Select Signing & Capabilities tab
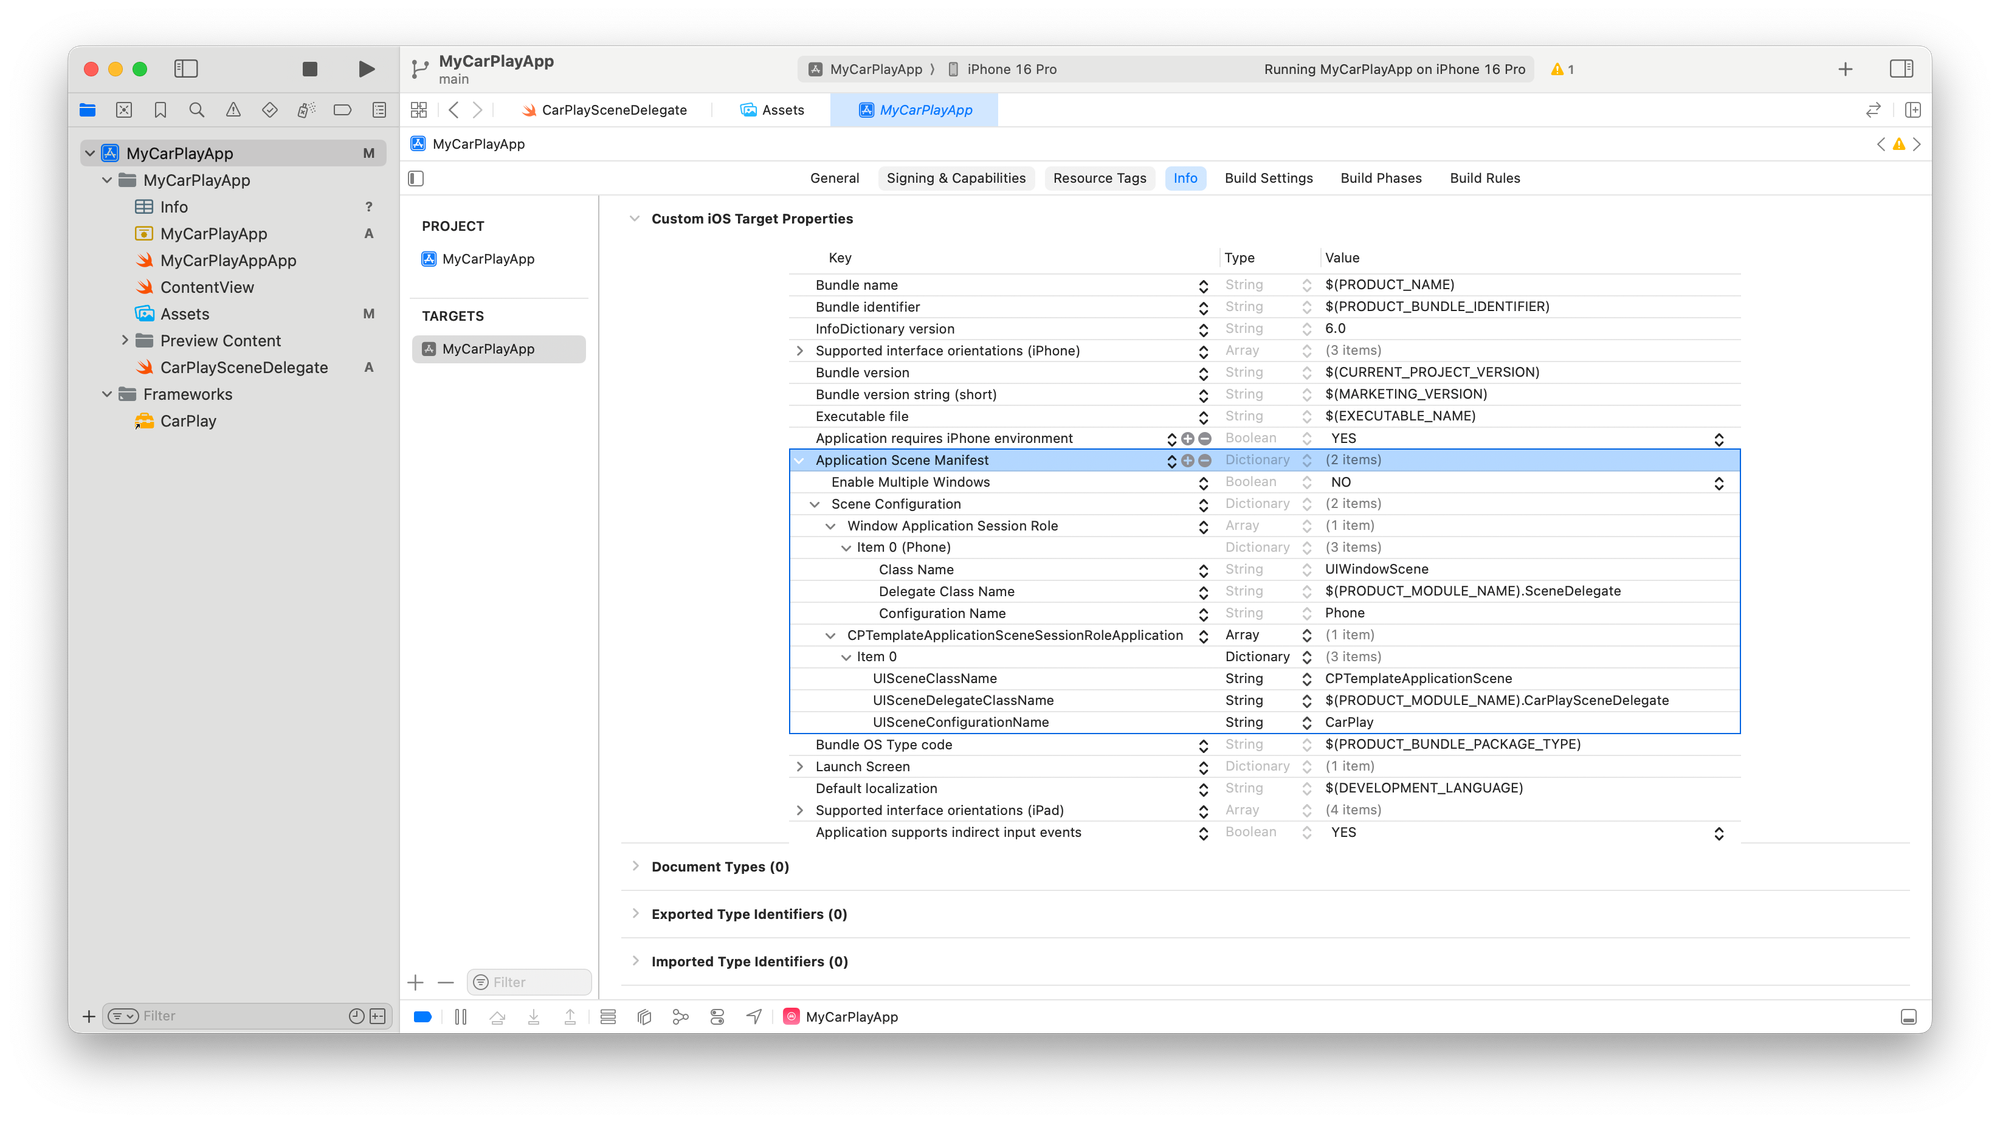This screenshot has height=1123, width=2000. [x=955, y=179]
